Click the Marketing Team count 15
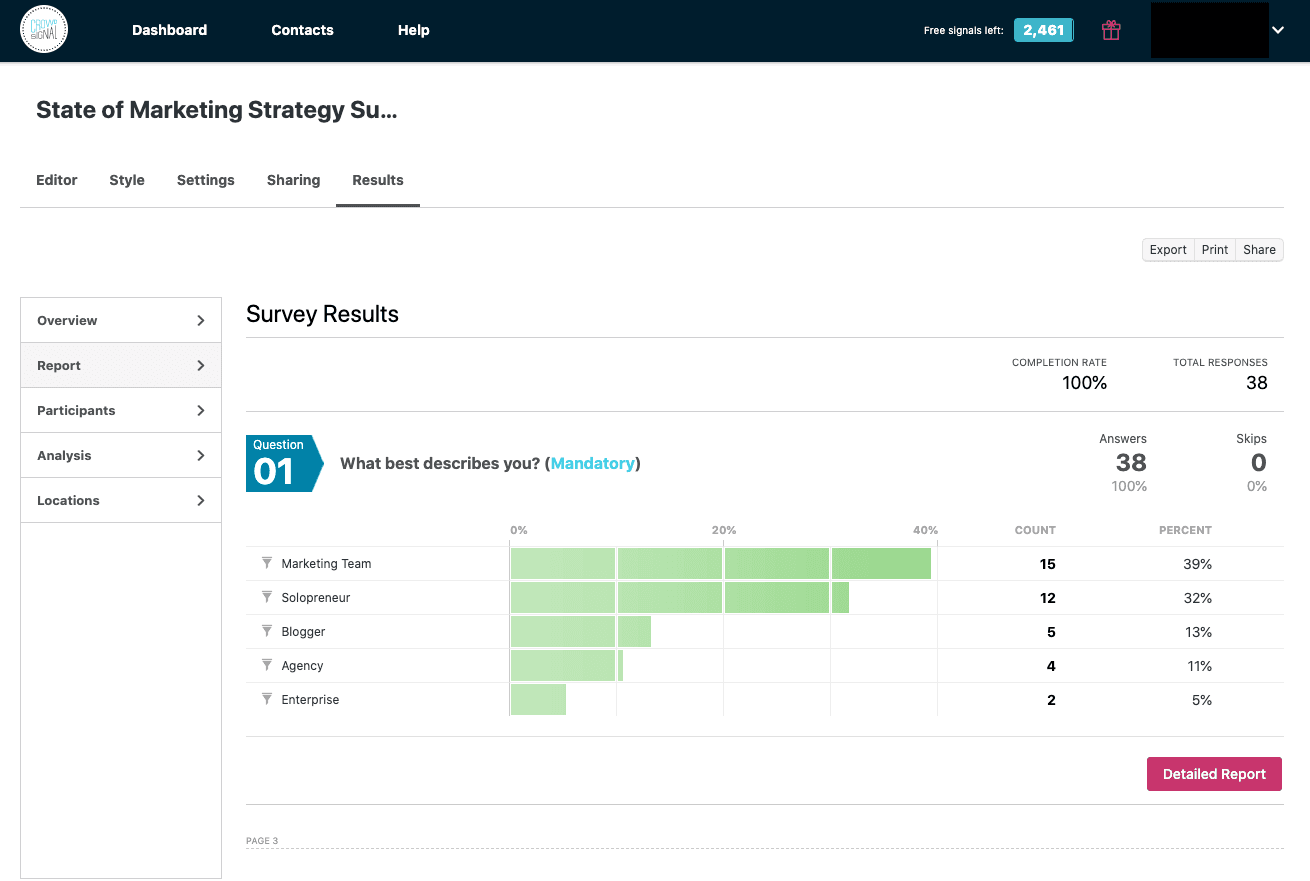 (x=1047, y=564)
